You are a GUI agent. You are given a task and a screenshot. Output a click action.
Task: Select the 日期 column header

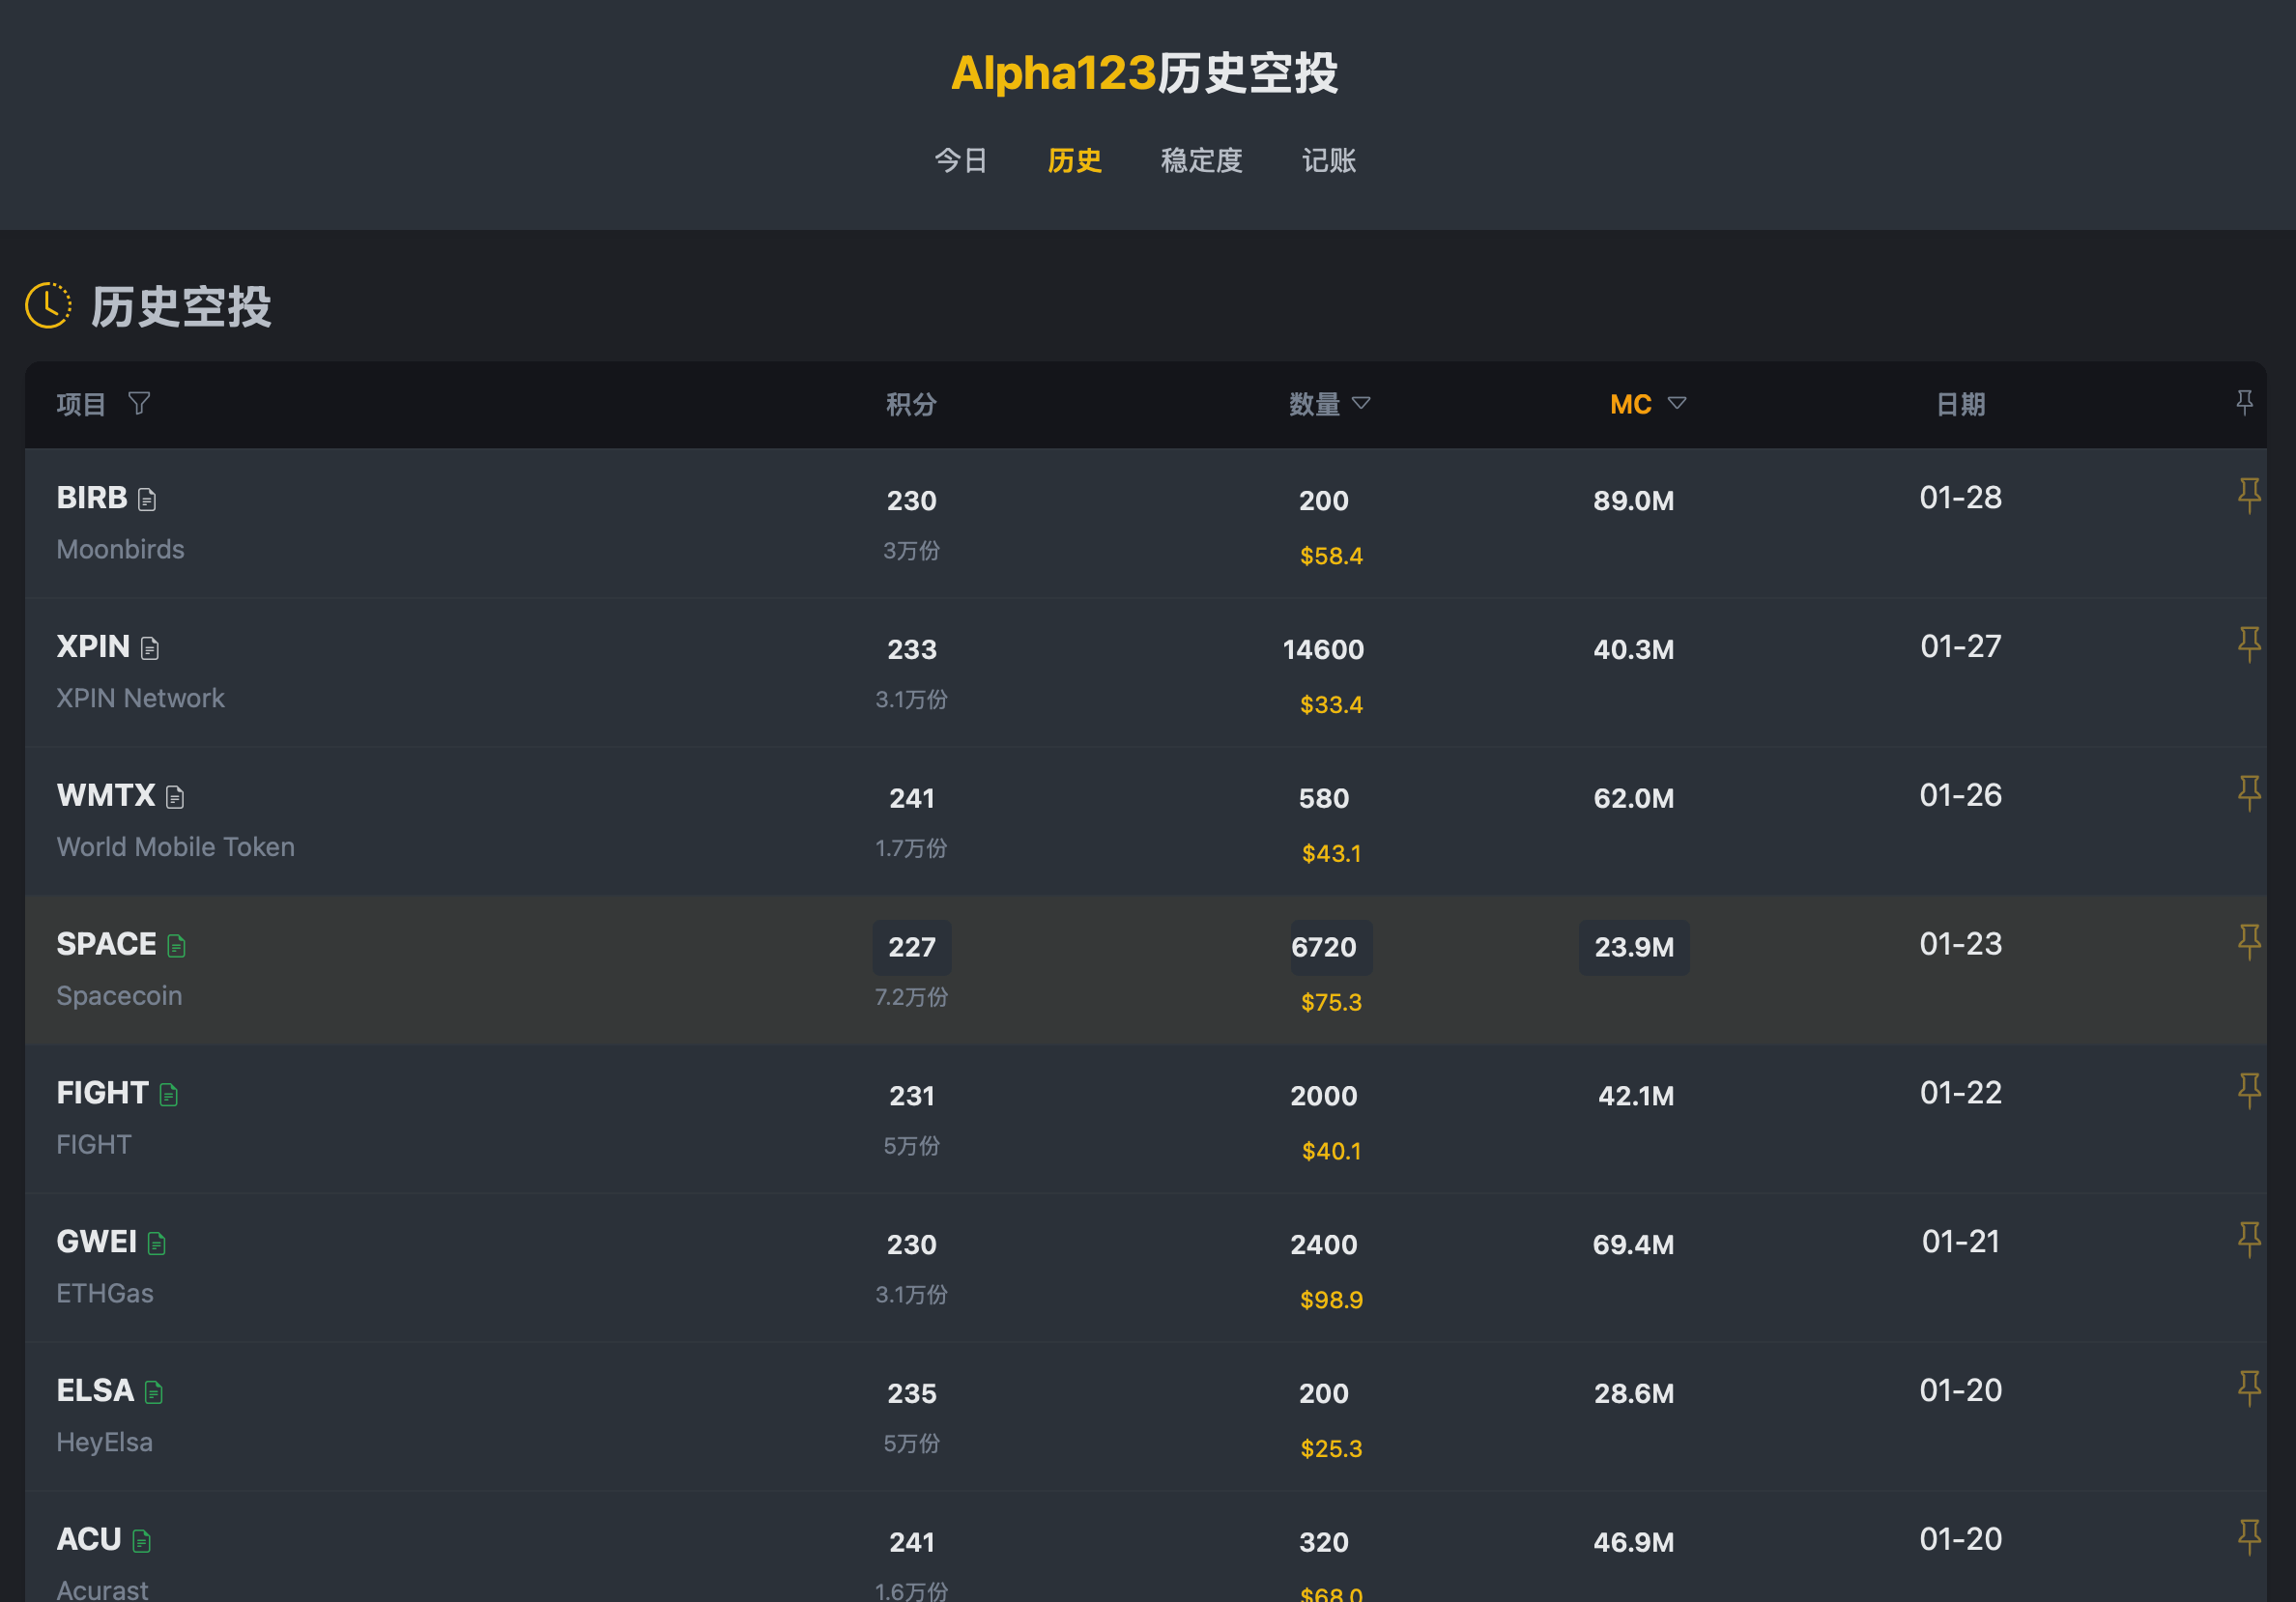point(1960,404)
